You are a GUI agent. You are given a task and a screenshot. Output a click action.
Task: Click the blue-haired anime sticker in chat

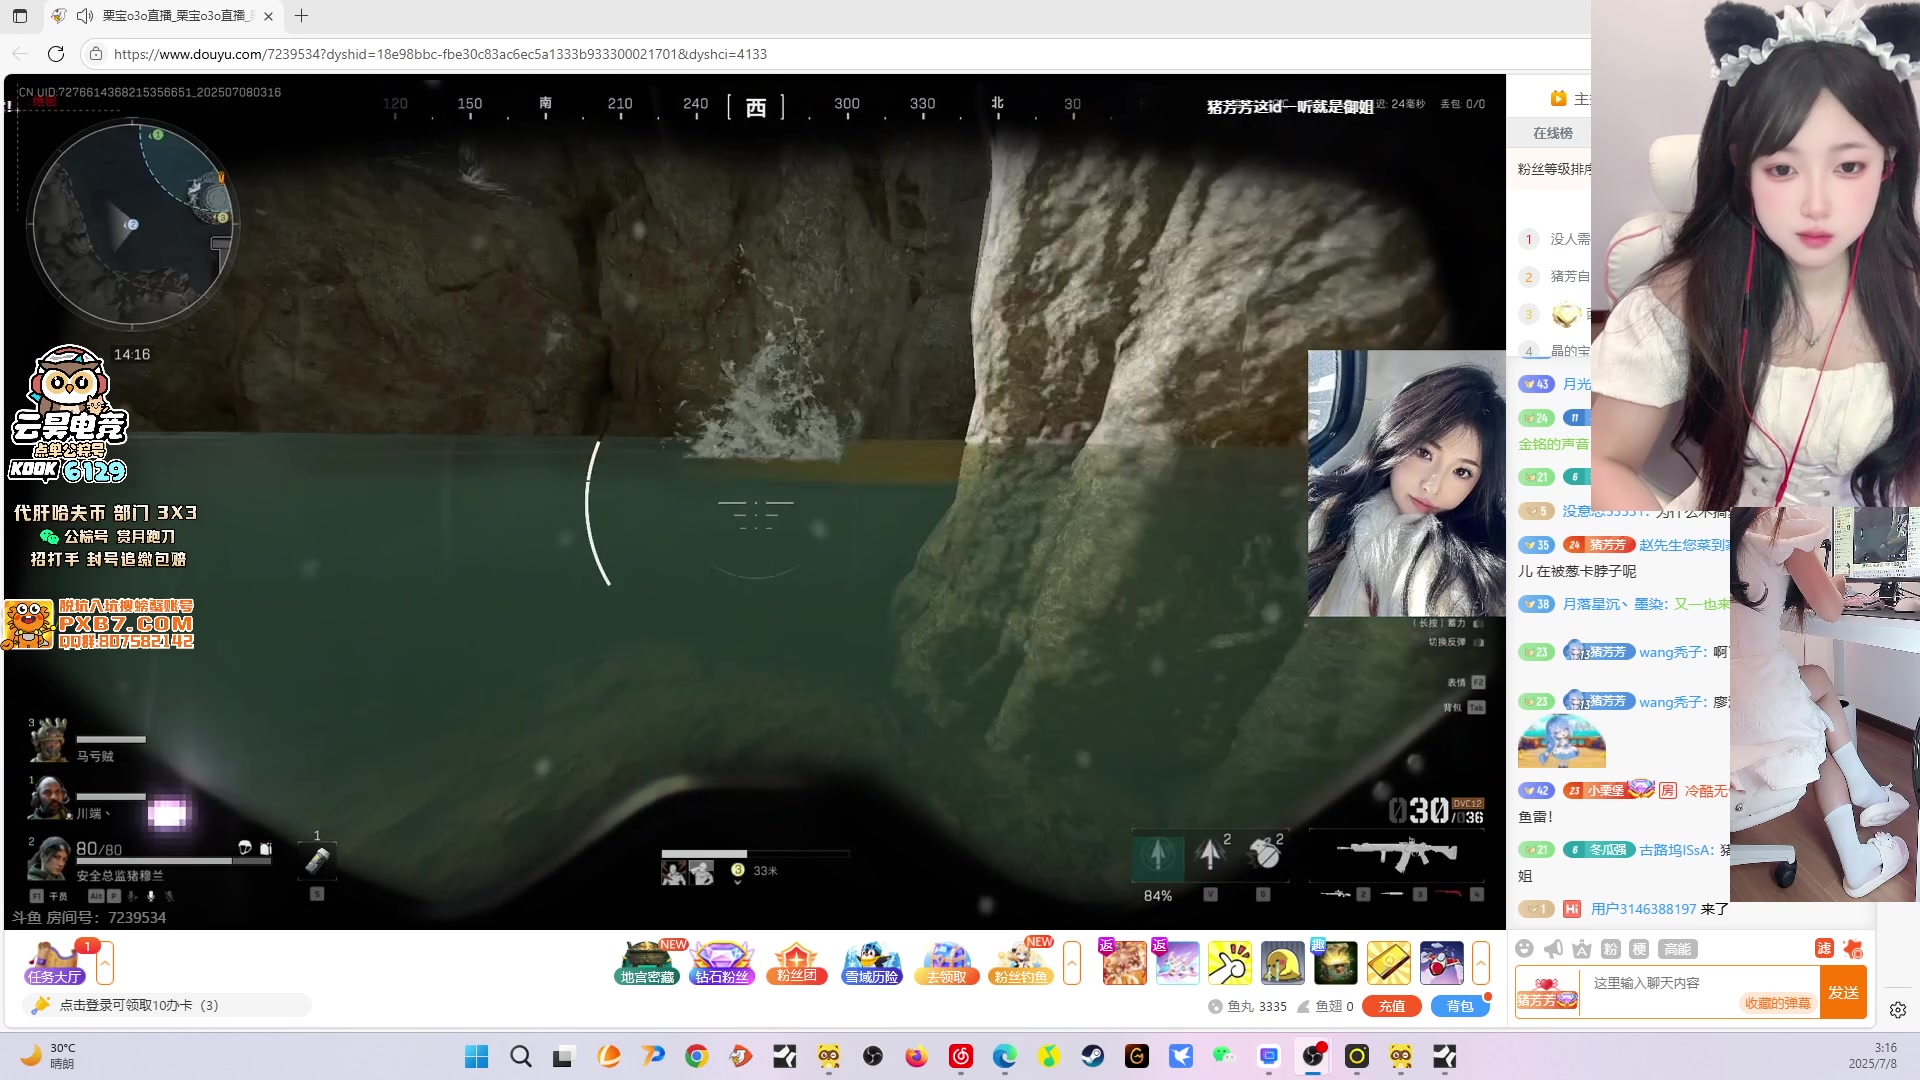click(1561, 741)
